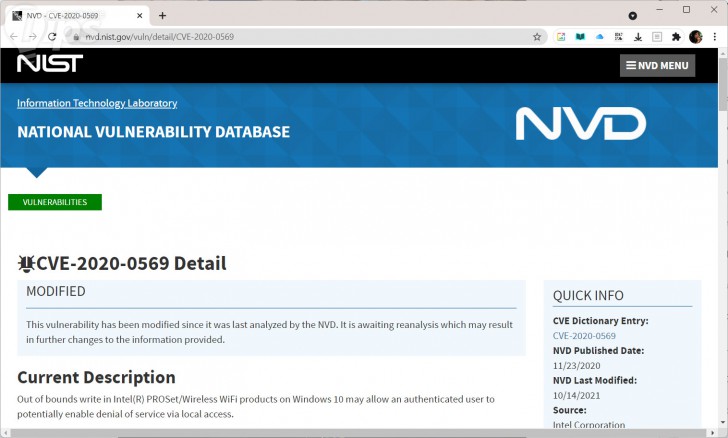This screenshot has height=438, width=728.
Task: Click the MODIFIED status heading
Action: click(56, 291)
